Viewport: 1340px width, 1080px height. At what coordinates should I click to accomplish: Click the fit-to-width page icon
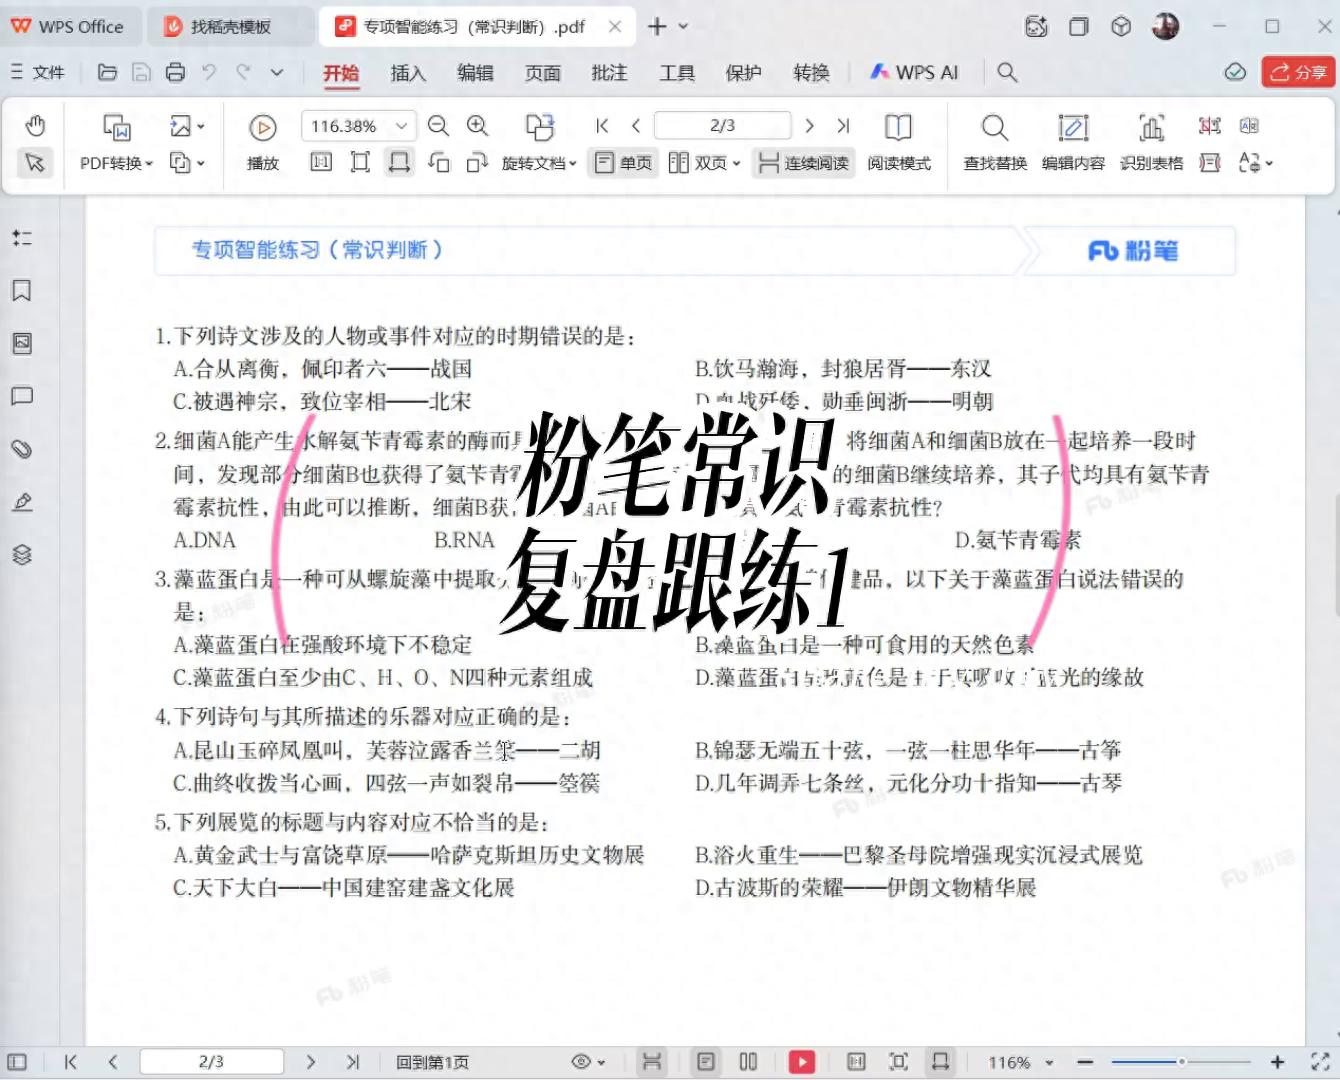pos(399,162)
